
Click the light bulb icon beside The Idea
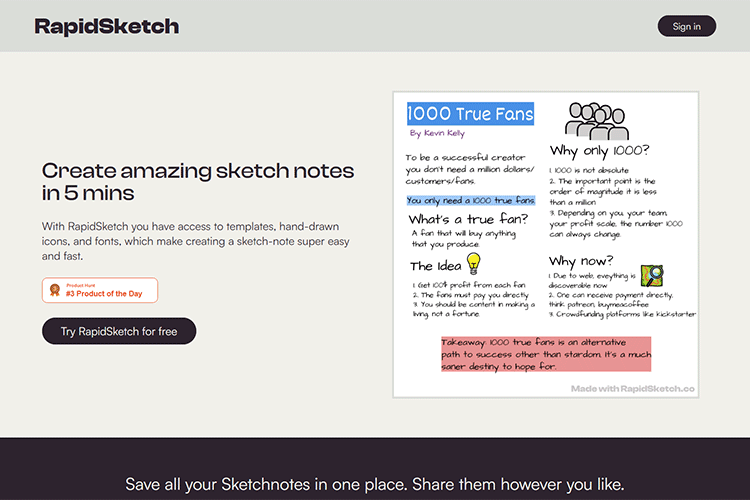tap(474, 263)
